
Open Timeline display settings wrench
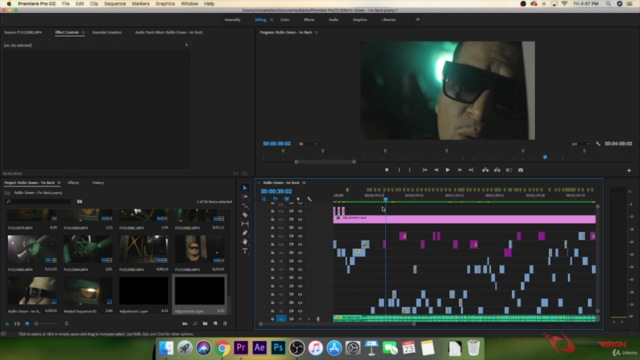[309, 199]
